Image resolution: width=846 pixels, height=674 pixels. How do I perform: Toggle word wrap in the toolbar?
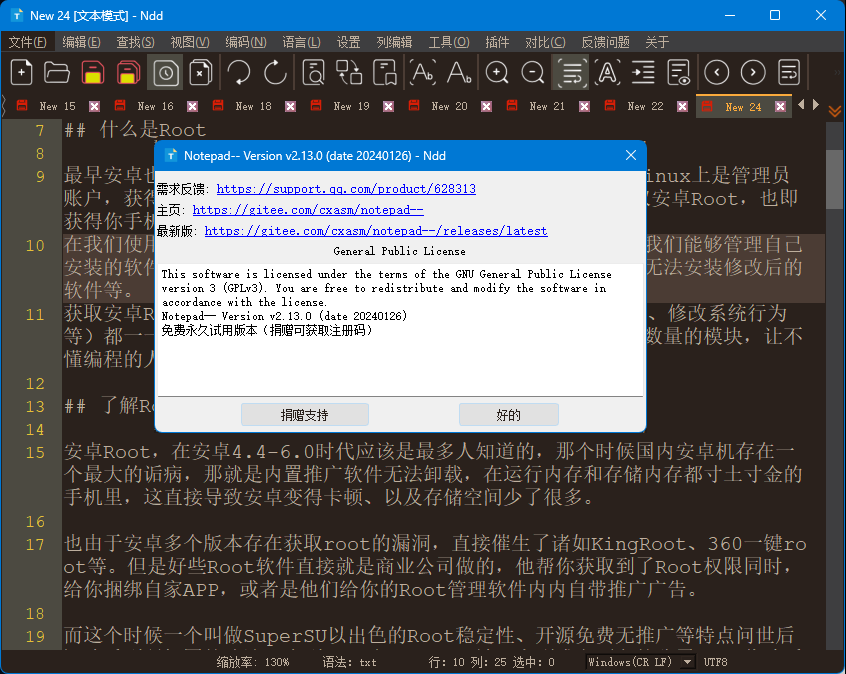click(x=570, y=72)
